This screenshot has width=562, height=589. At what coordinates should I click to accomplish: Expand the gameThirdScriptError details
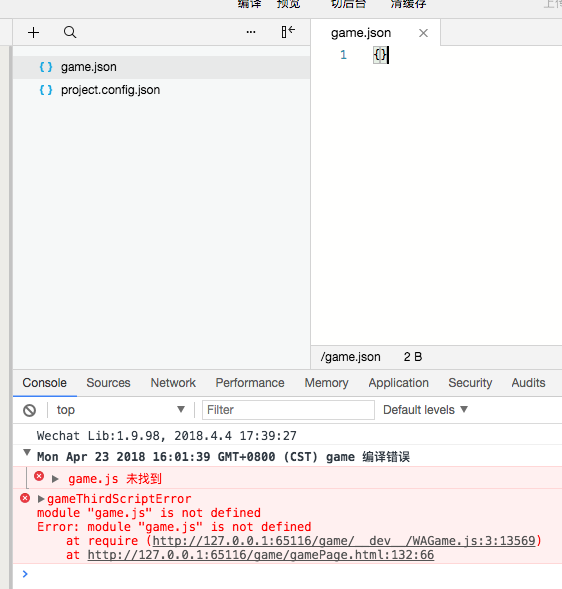41,499
